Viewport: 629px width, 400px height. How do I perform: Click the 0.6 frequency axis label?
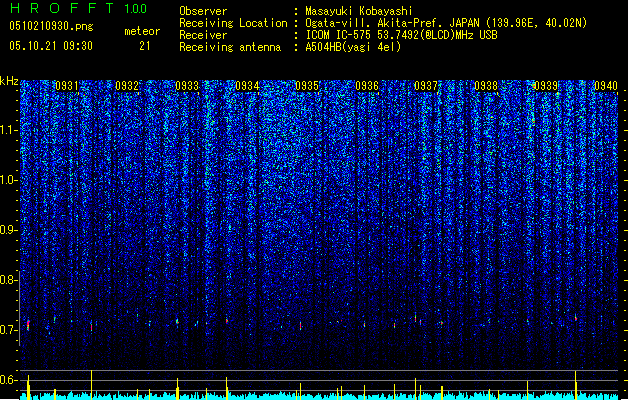point(8,380)
